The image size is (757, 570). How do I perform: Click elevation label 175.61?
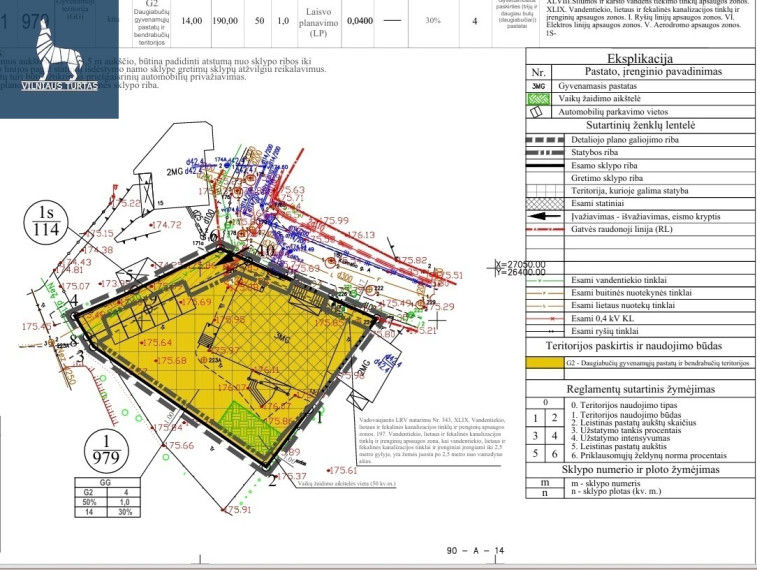342,470
